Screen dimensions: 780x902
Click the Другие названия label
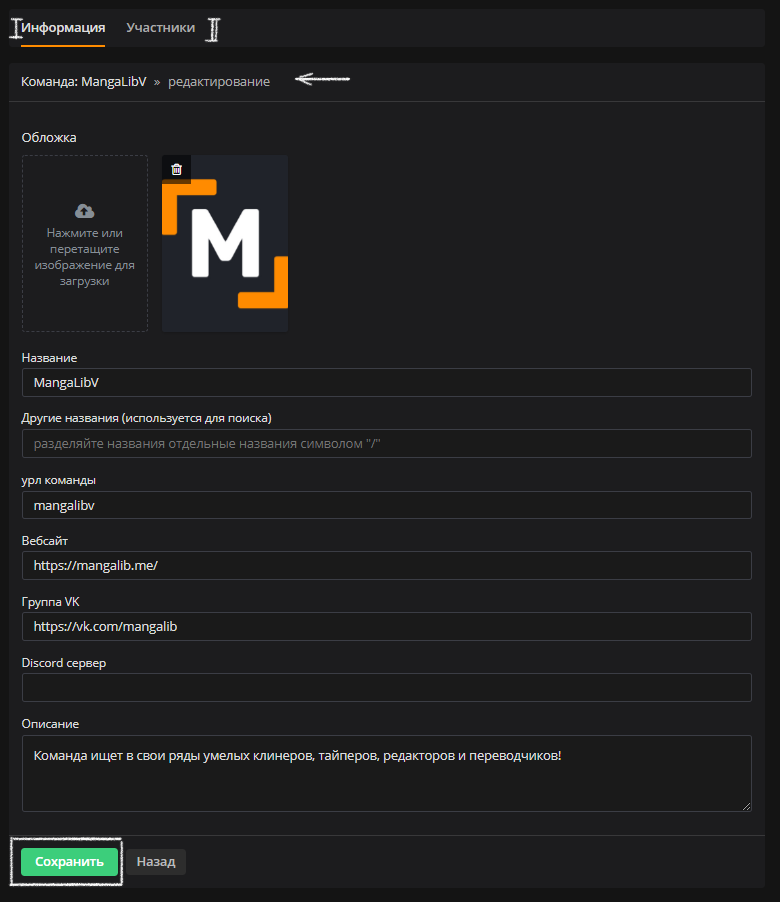click(x=147, y=418)
